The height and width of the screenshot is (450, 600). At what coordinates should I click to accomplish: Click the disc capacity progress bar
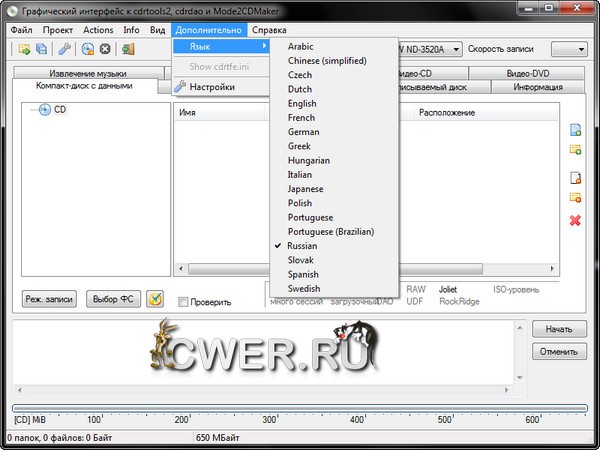click(300, 407)
